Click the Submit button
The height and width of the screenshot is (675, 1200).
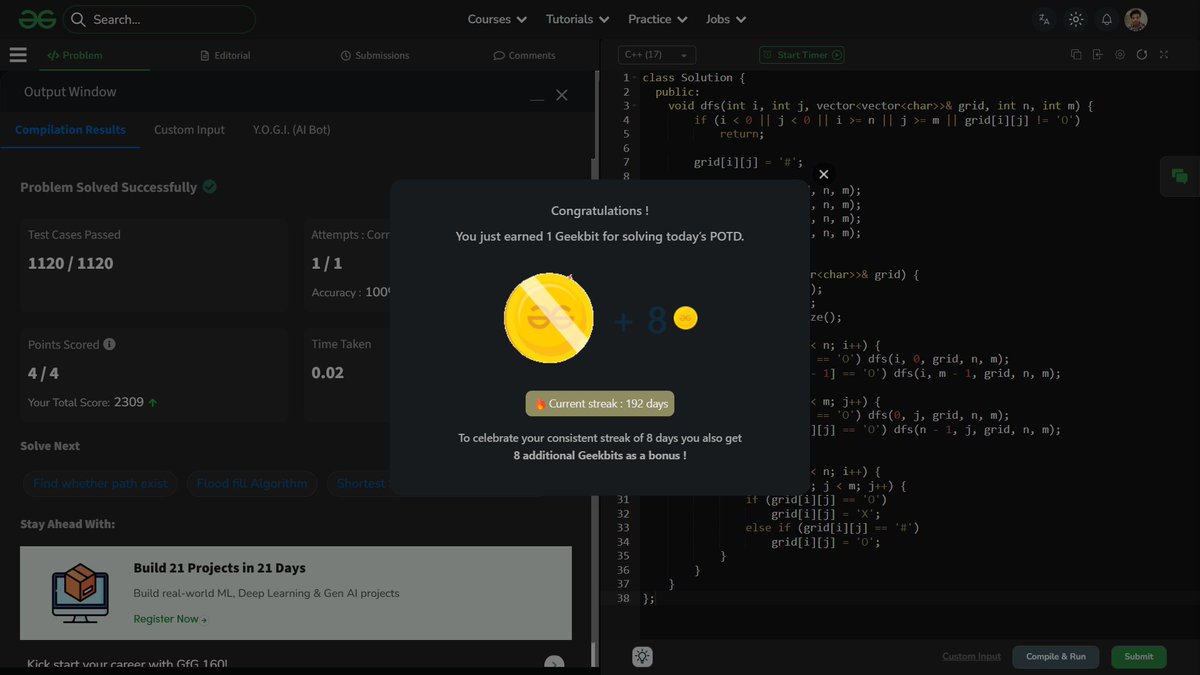click(x=1138, y=656)
